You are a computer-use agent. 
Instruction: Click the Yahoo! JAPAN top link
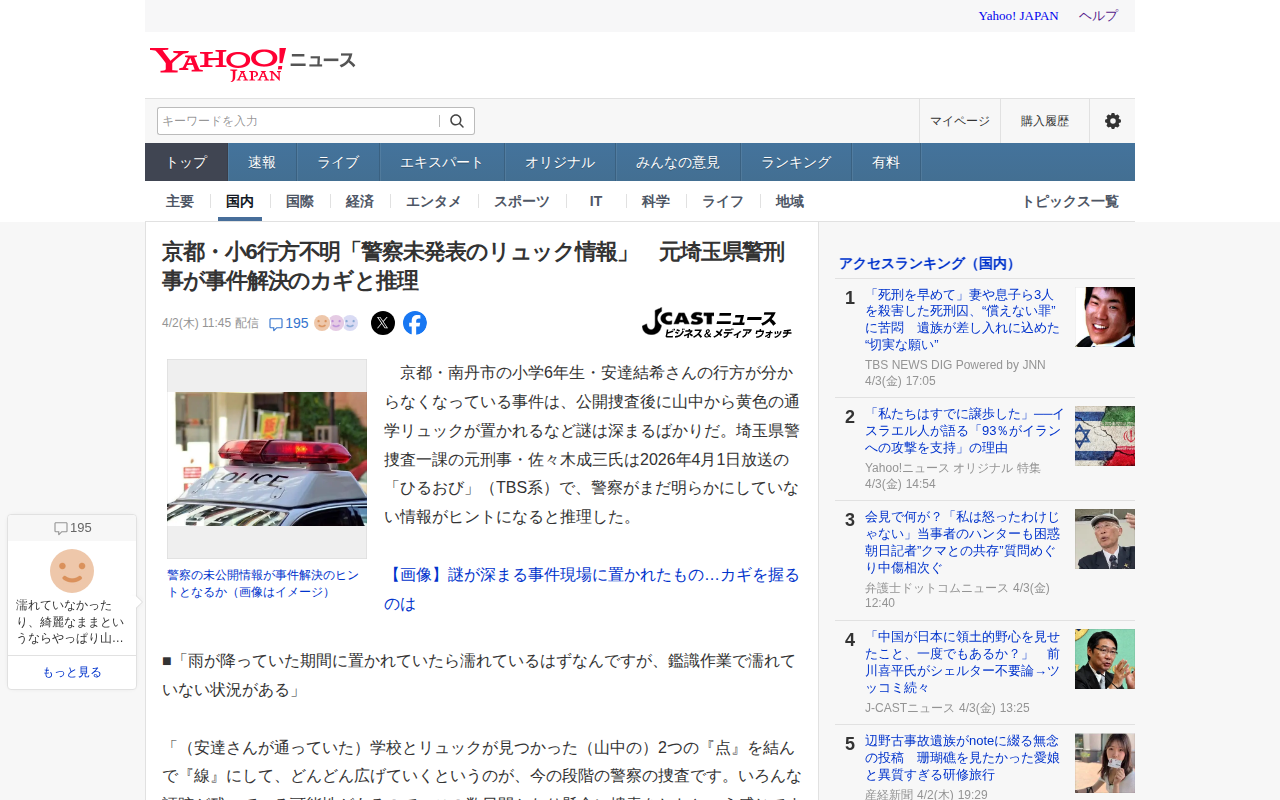tap(1018, 15)
